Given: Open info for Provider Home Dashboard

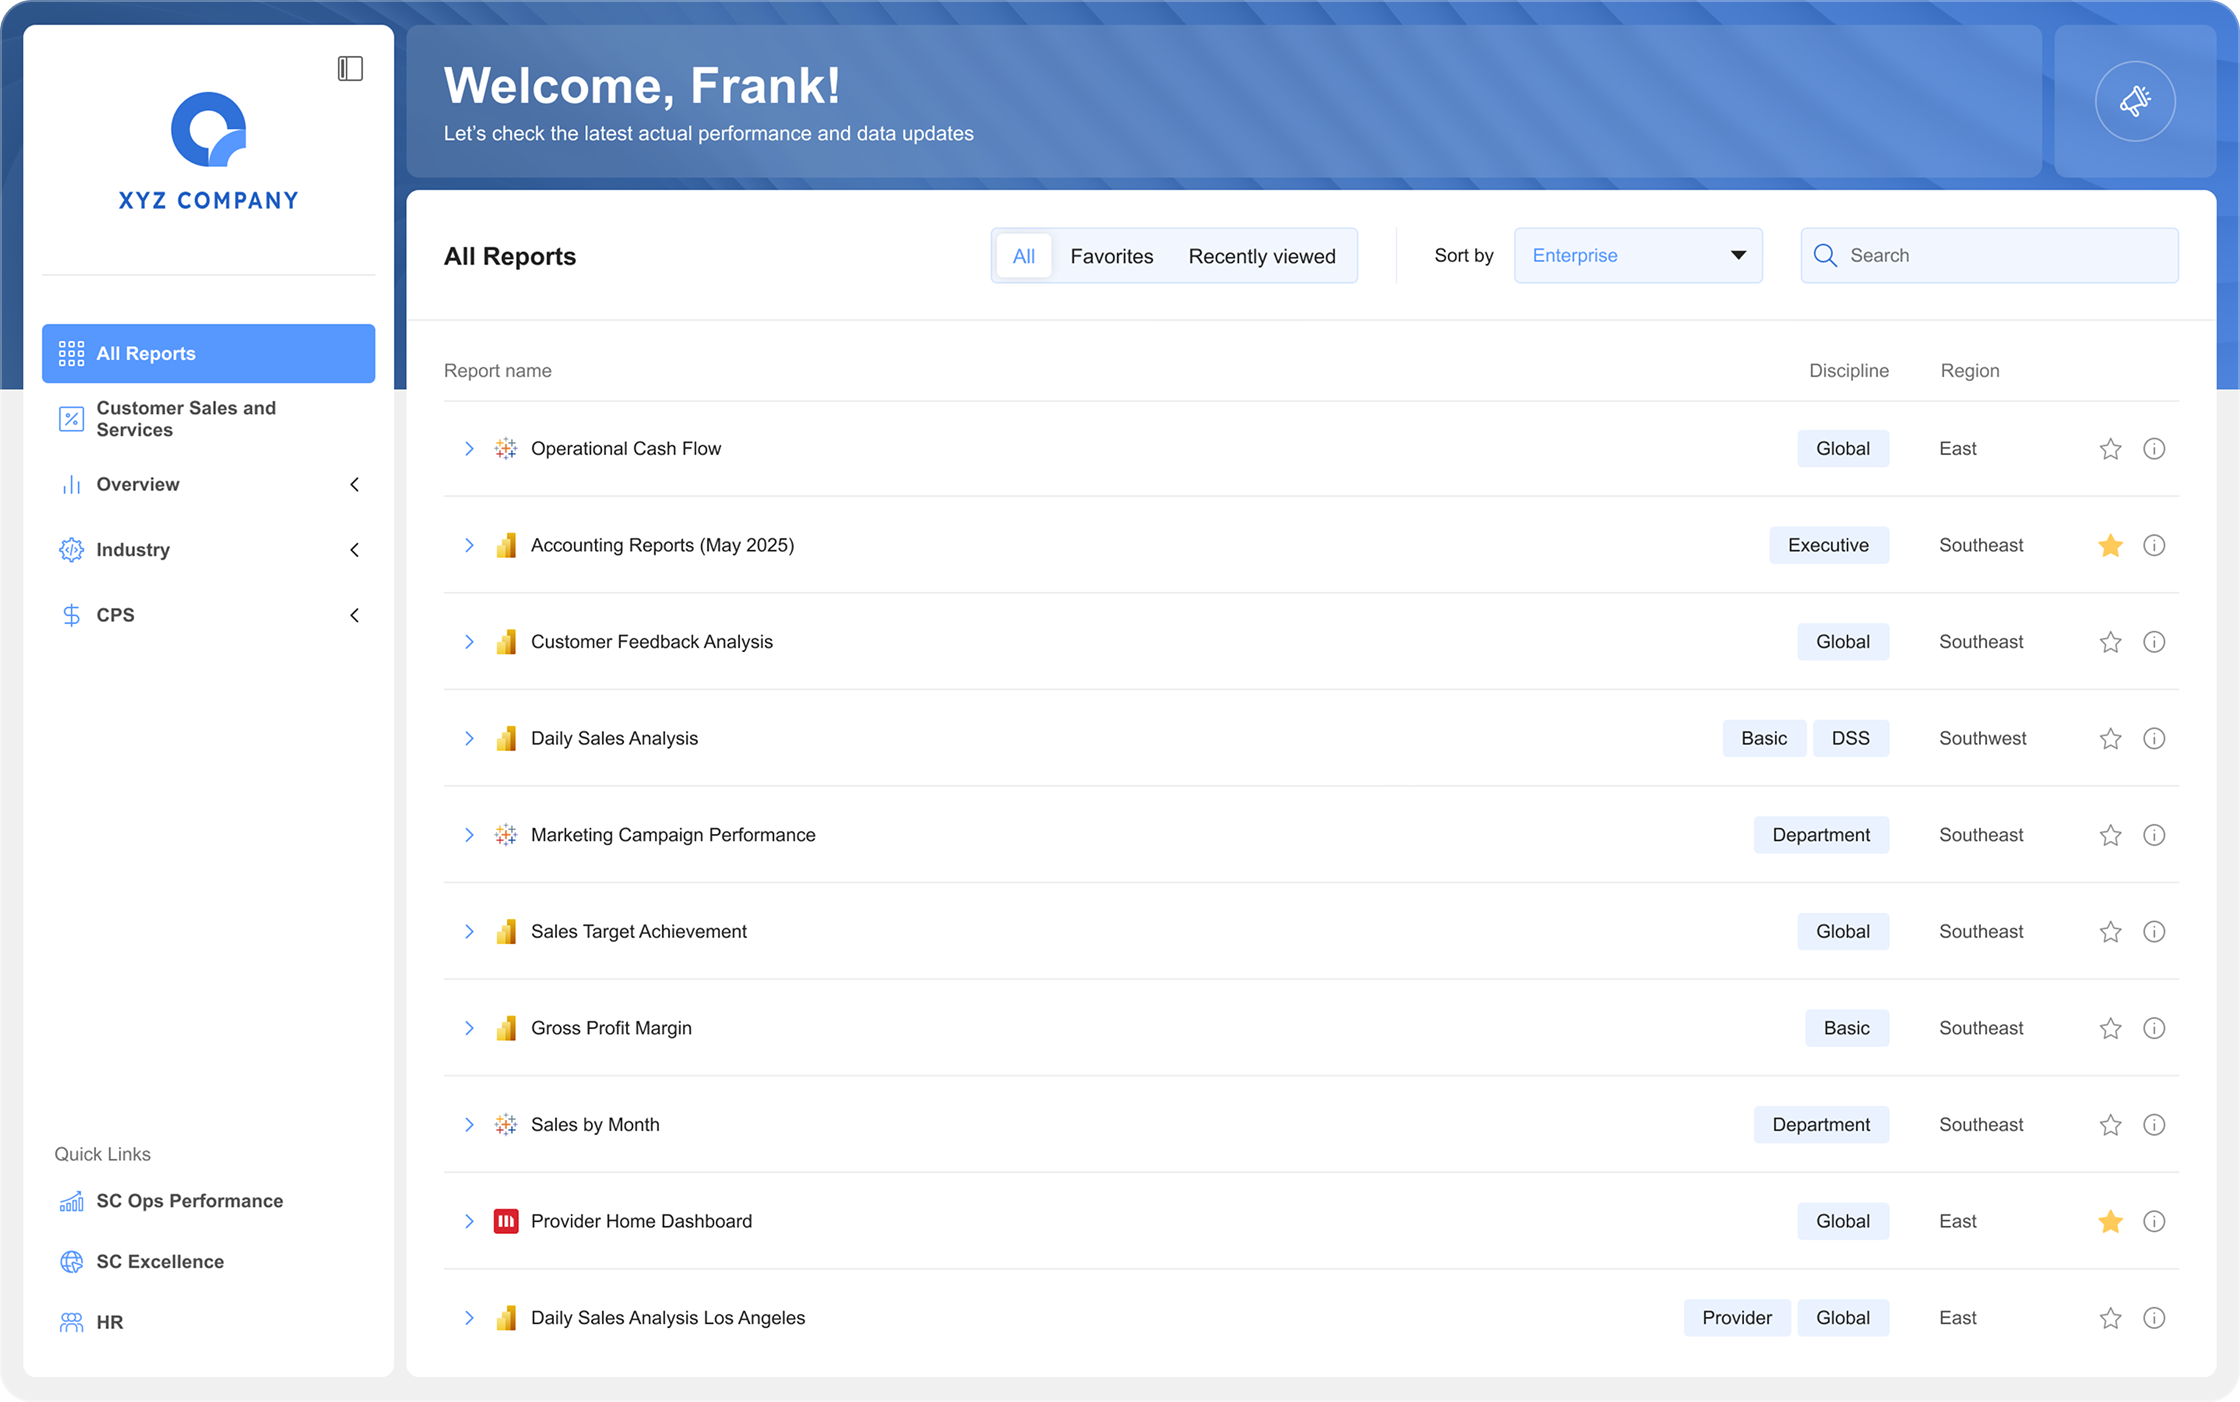Looking at the screenshot, I should [2154, 1221].
